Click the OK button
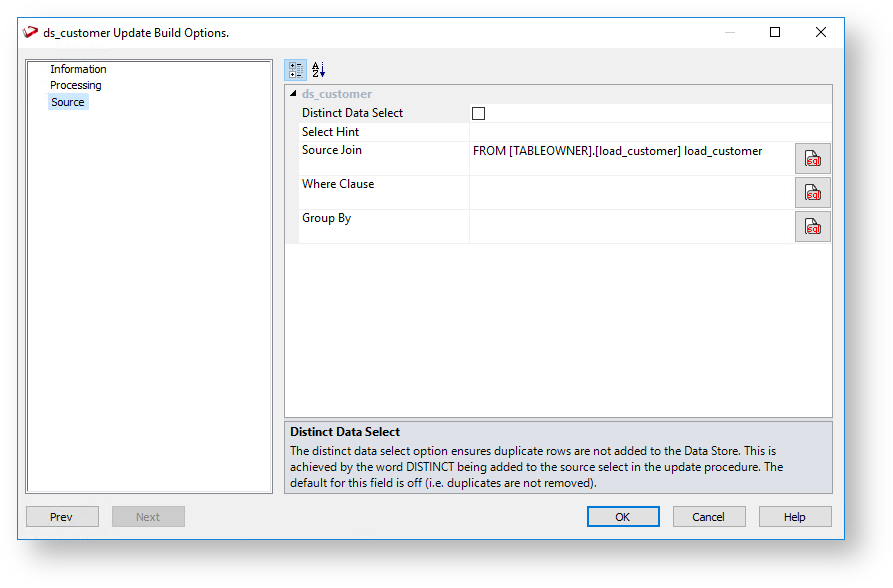Viewport: 893px width, 588px height. coord(623,517)
